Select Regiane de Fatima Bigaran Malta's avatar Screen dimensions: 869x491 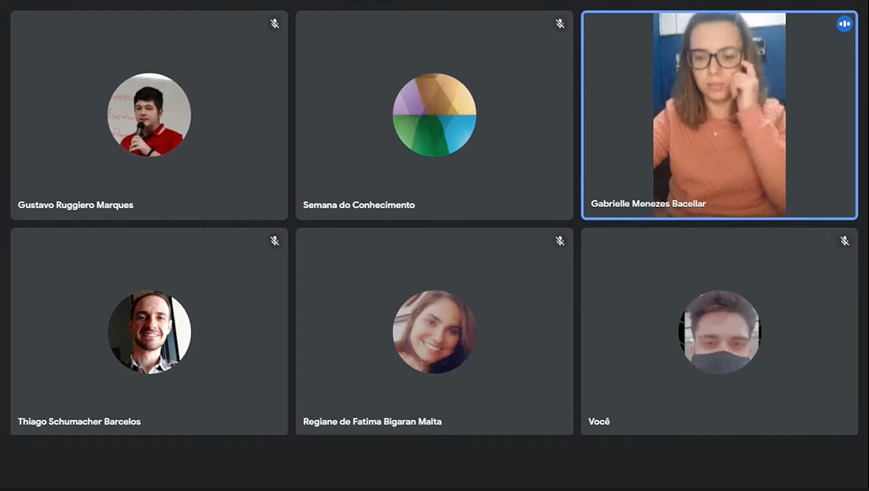(434, 332)
